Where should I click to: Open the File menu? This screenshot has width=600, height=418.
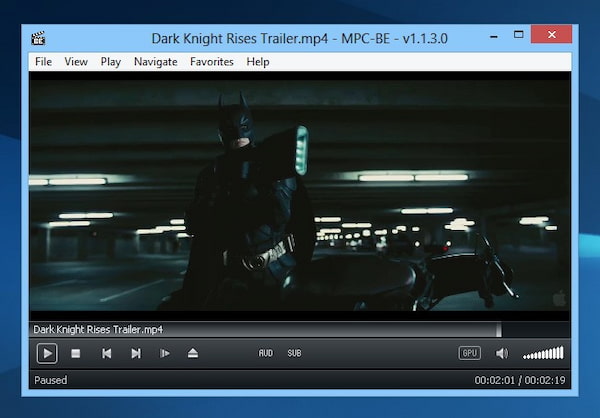(43, 62)
